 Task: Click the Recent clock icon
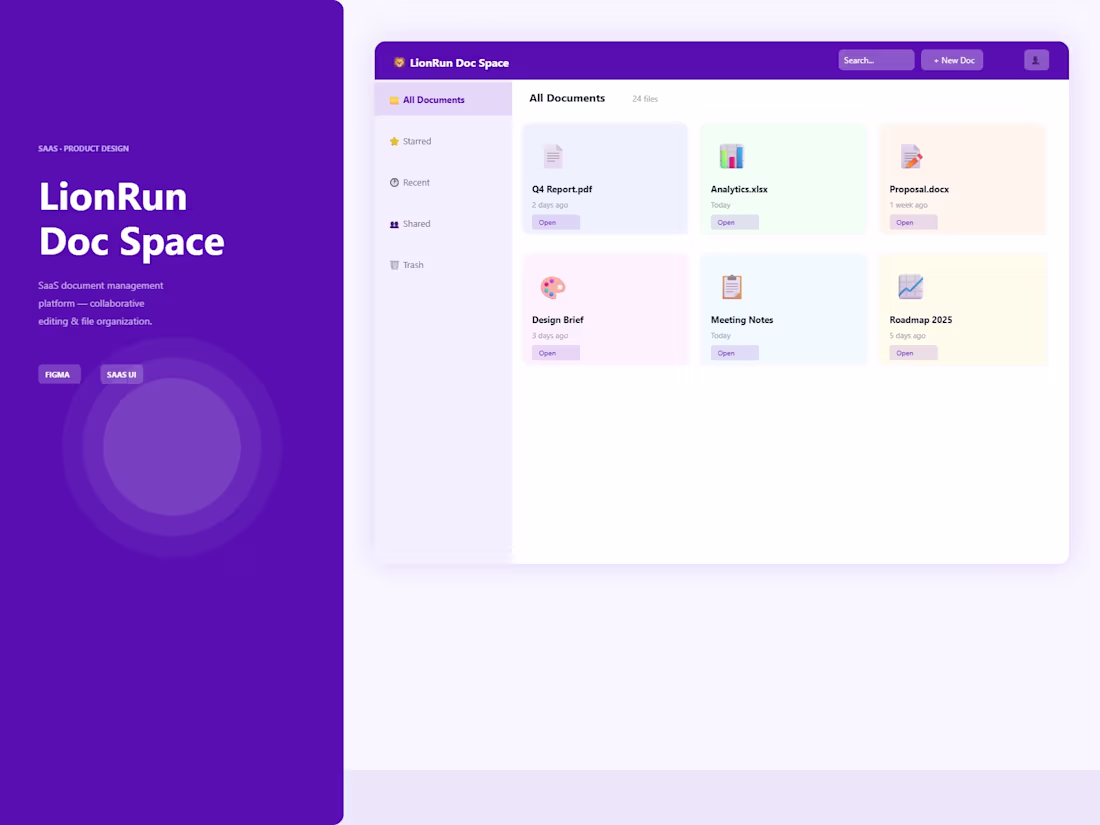coord(393,182)
